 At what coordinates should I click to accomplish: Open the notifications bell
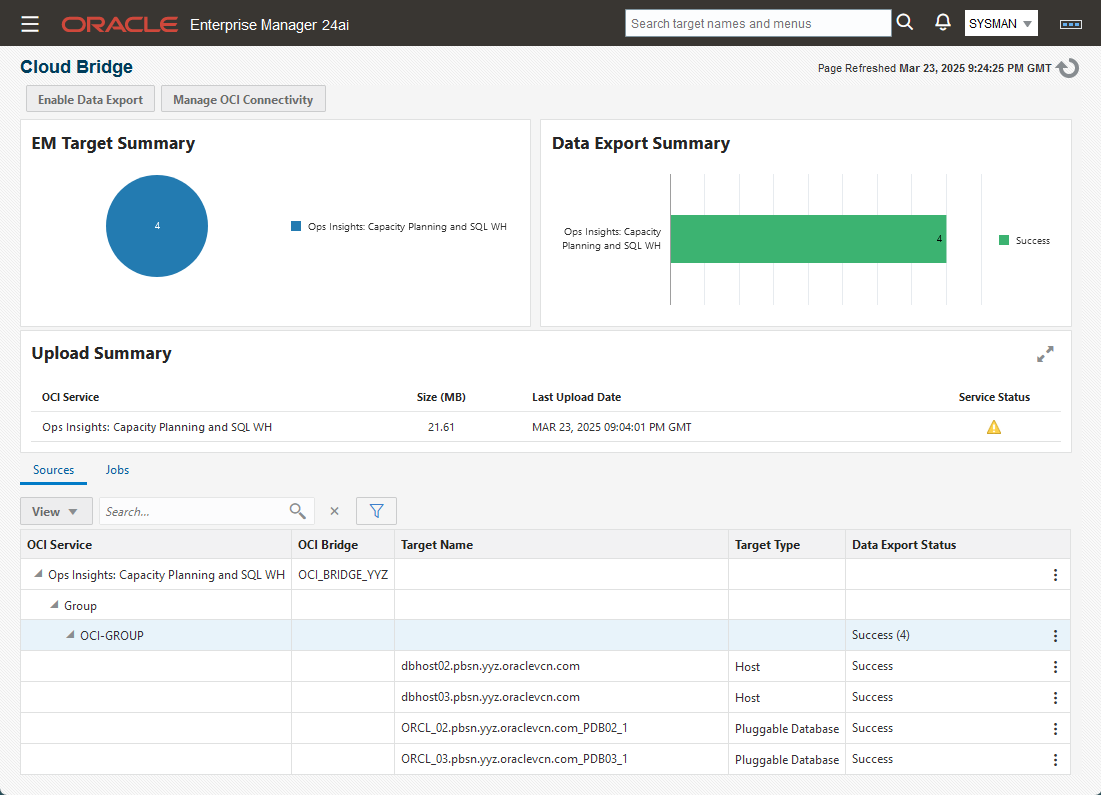(x=942, y=23)
